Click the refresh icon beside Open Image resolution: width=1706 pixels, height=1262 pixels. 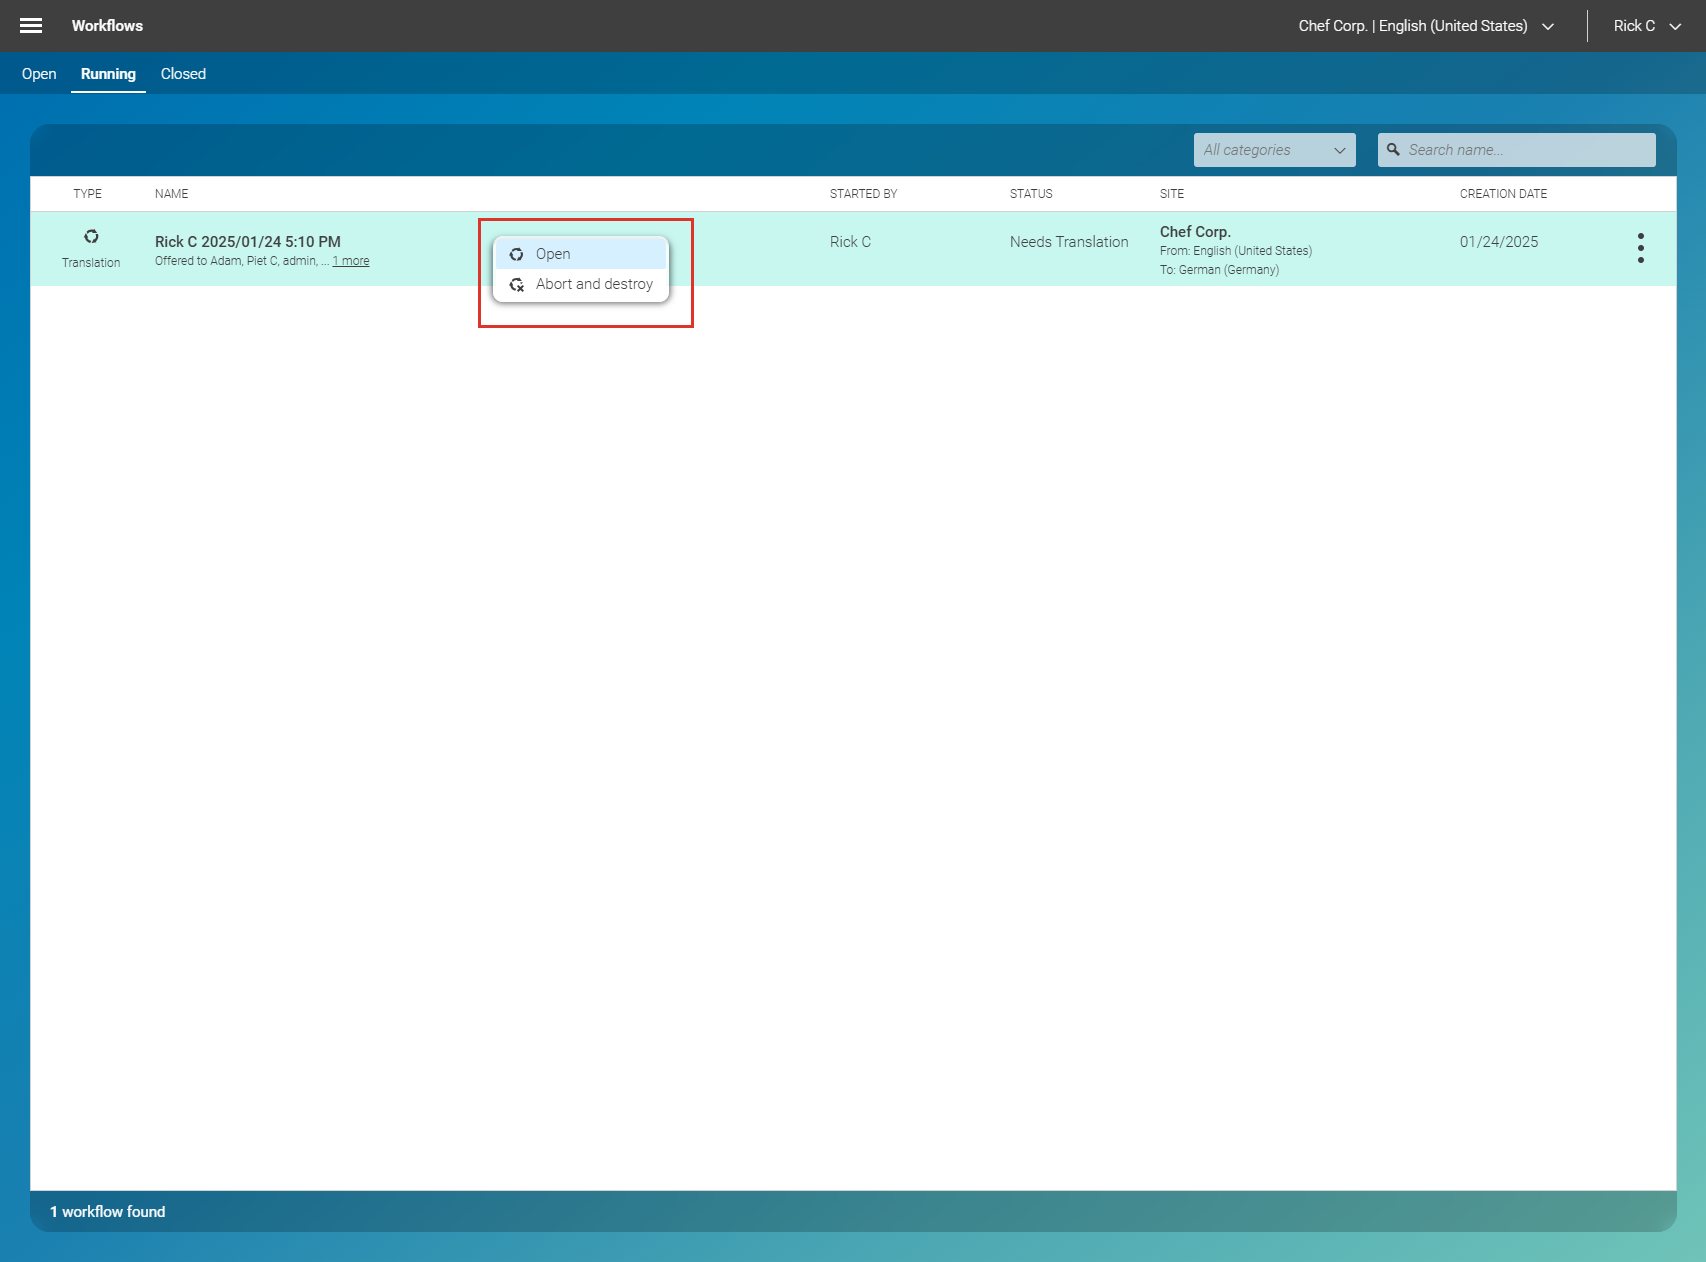[516, 254]
